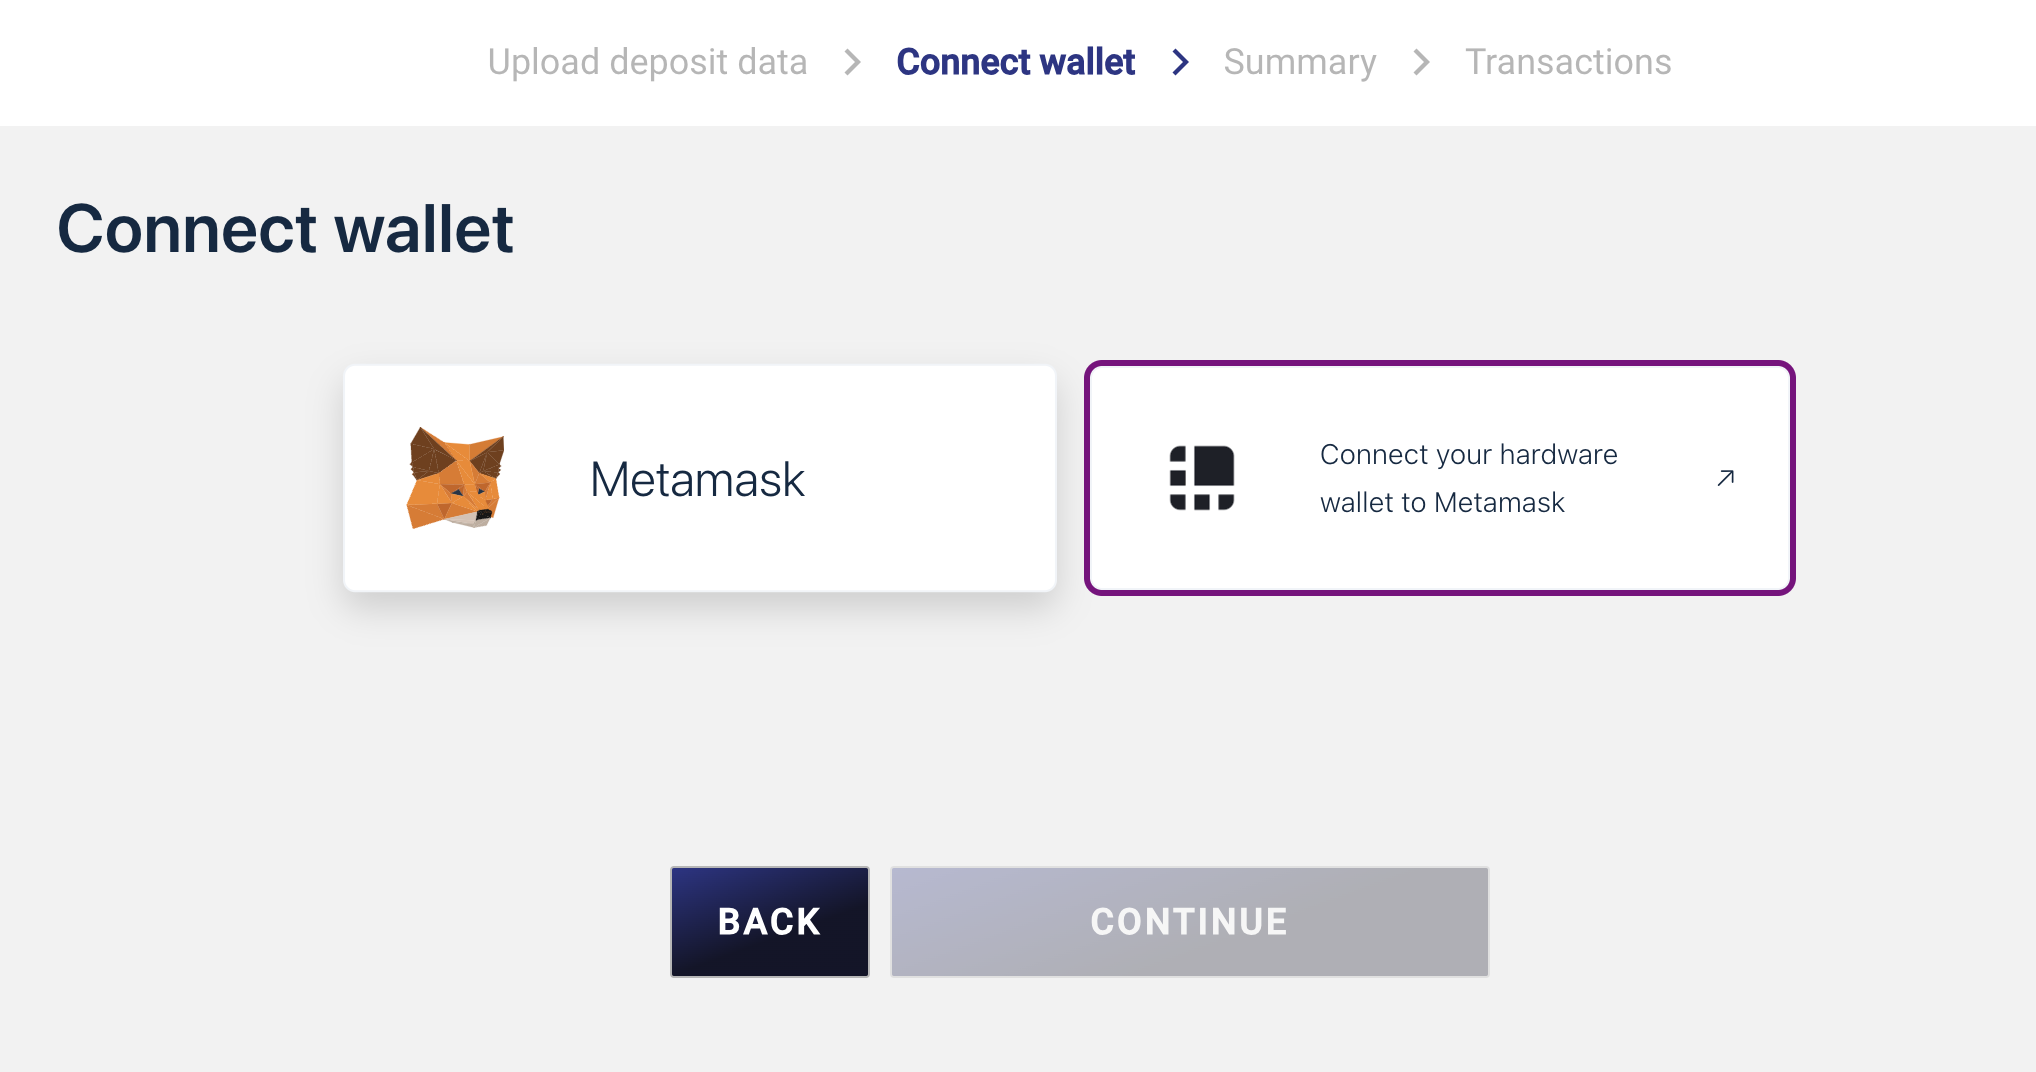
Task: Choose the Metamask text label
Action: coord(697,479)
